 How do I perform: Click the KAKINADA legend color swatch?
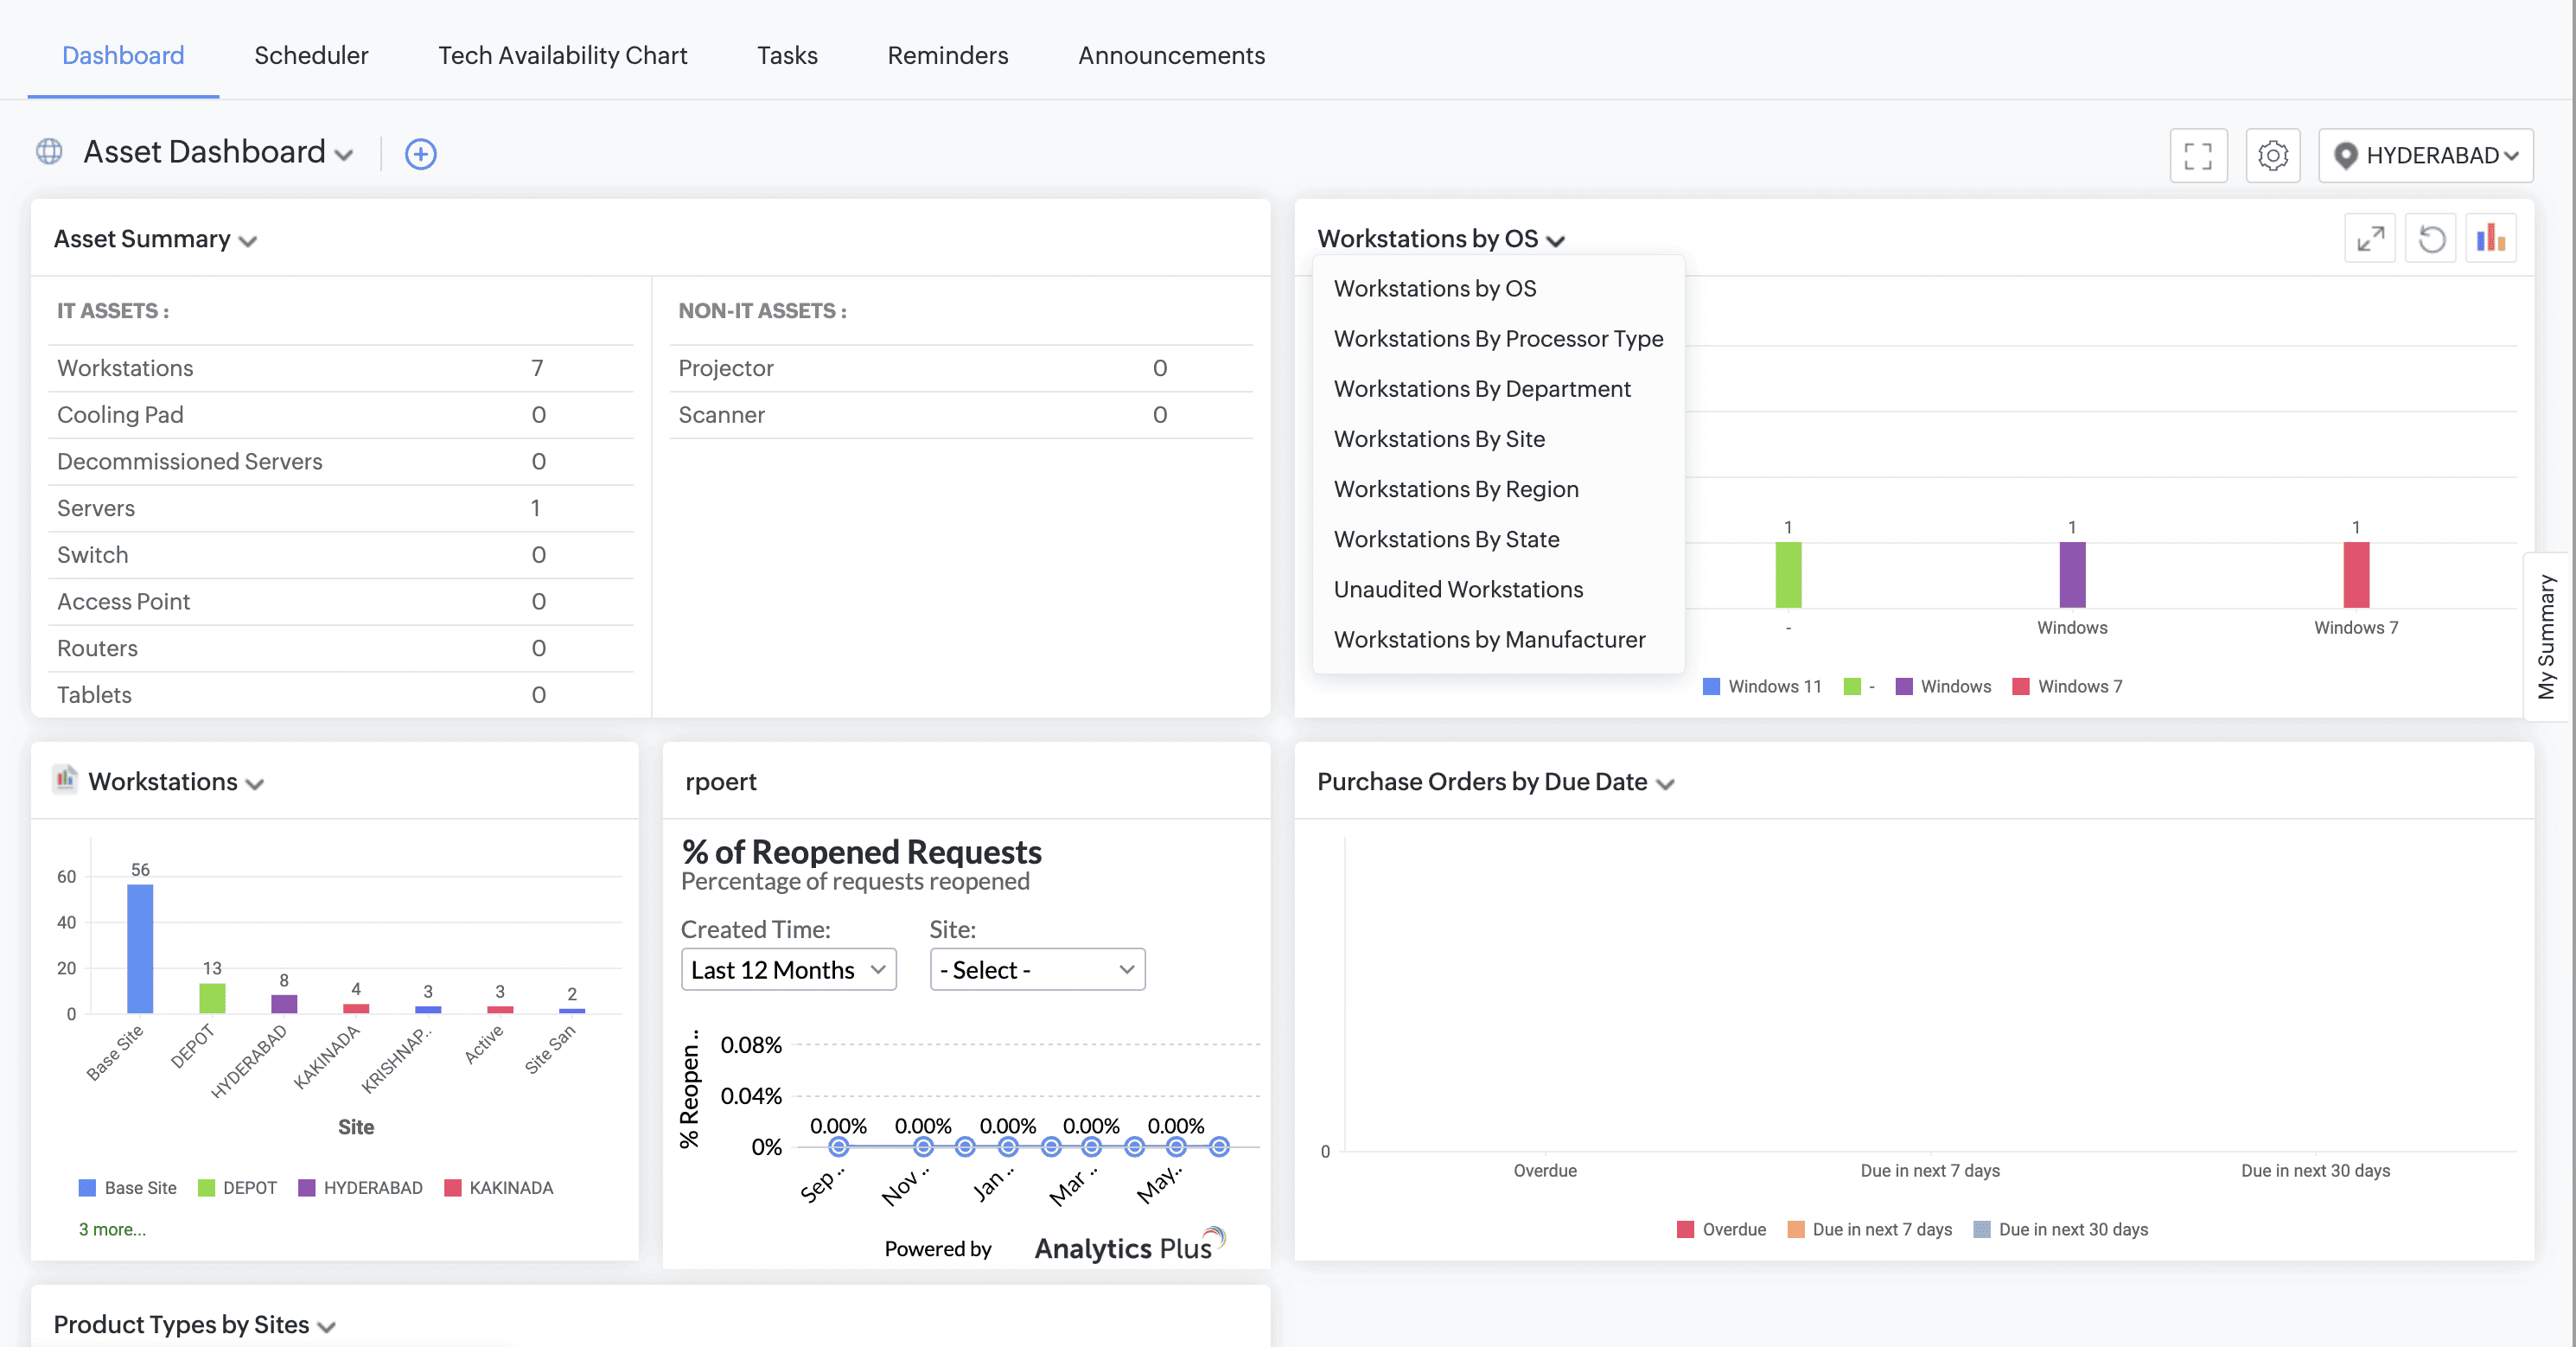pos(453,1187)
